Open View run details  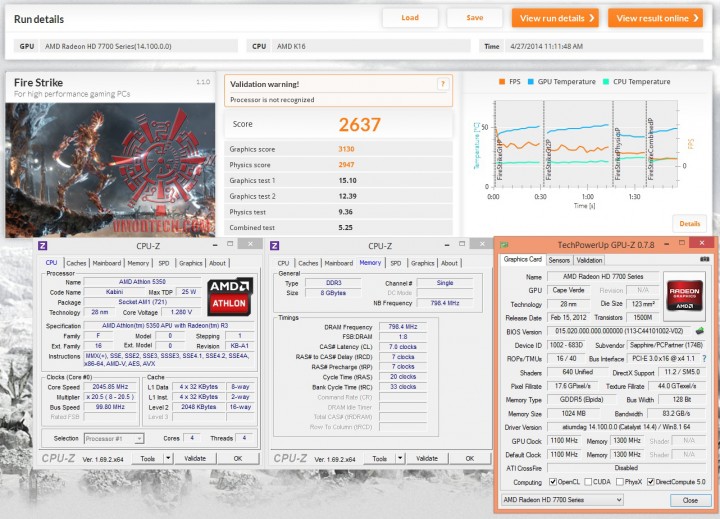point(555,18)
